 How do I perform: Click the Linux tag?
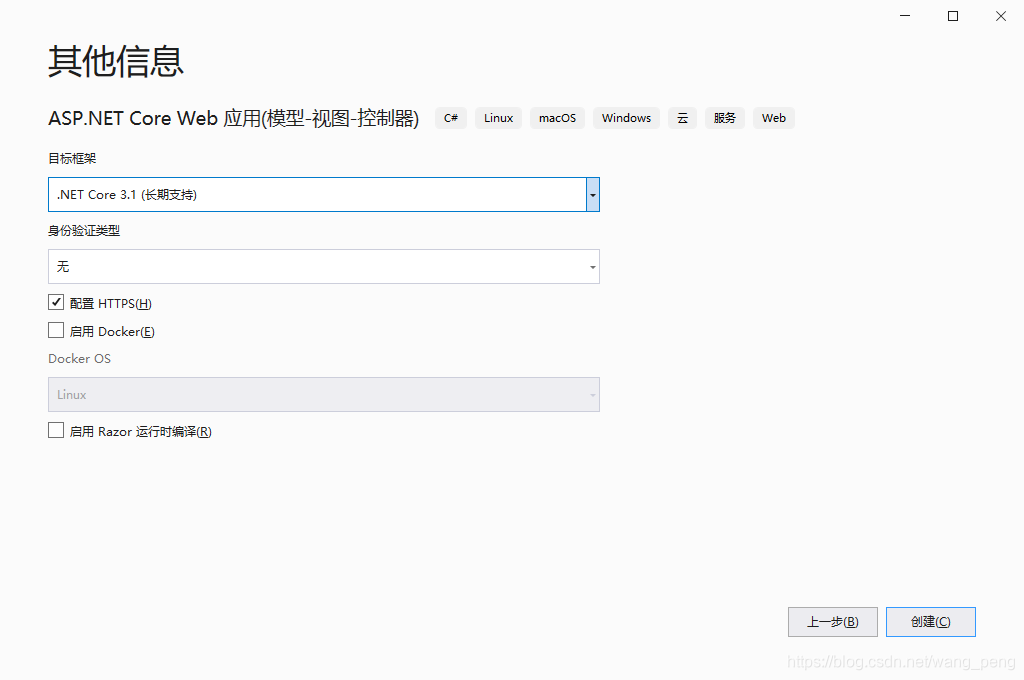coord(498,118)
